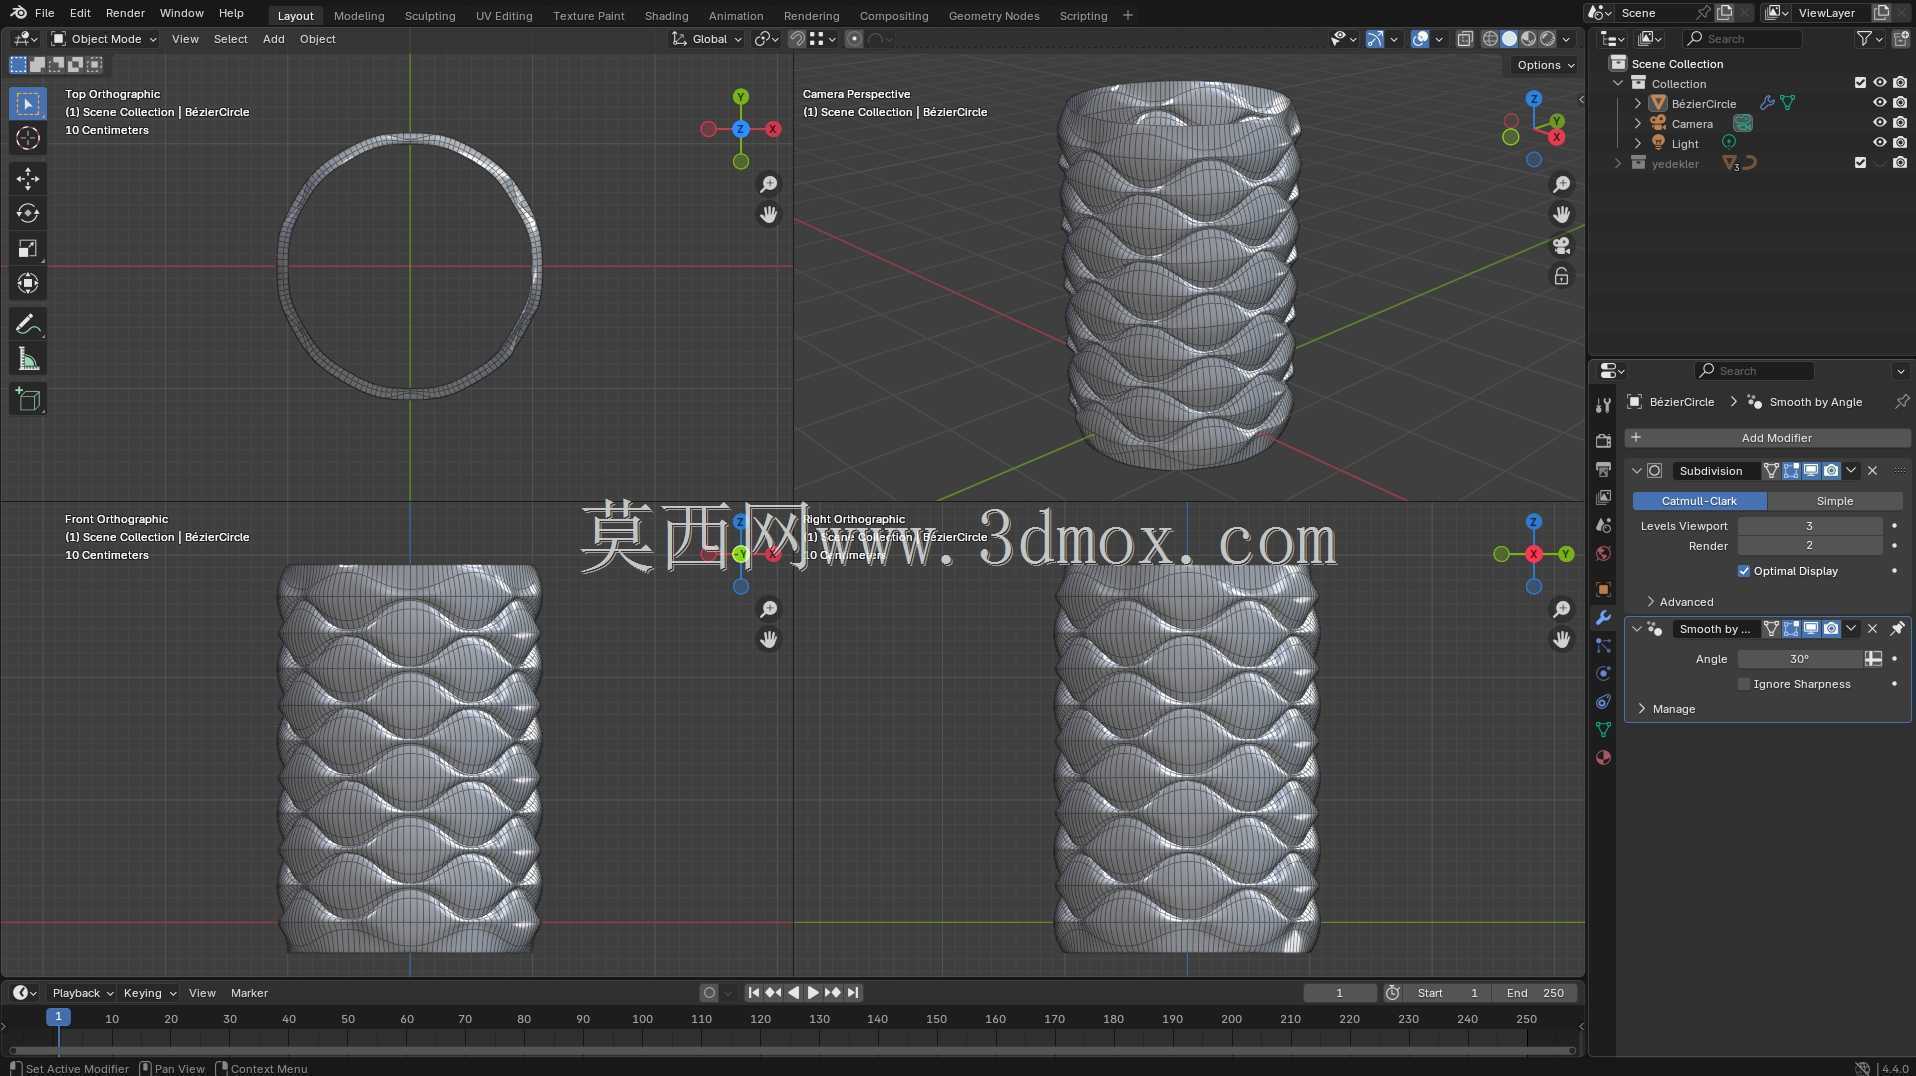The image size is (1916, 1076).
Task: Open Playback dropdown in timeline
Action: click(x=83, y=993)
